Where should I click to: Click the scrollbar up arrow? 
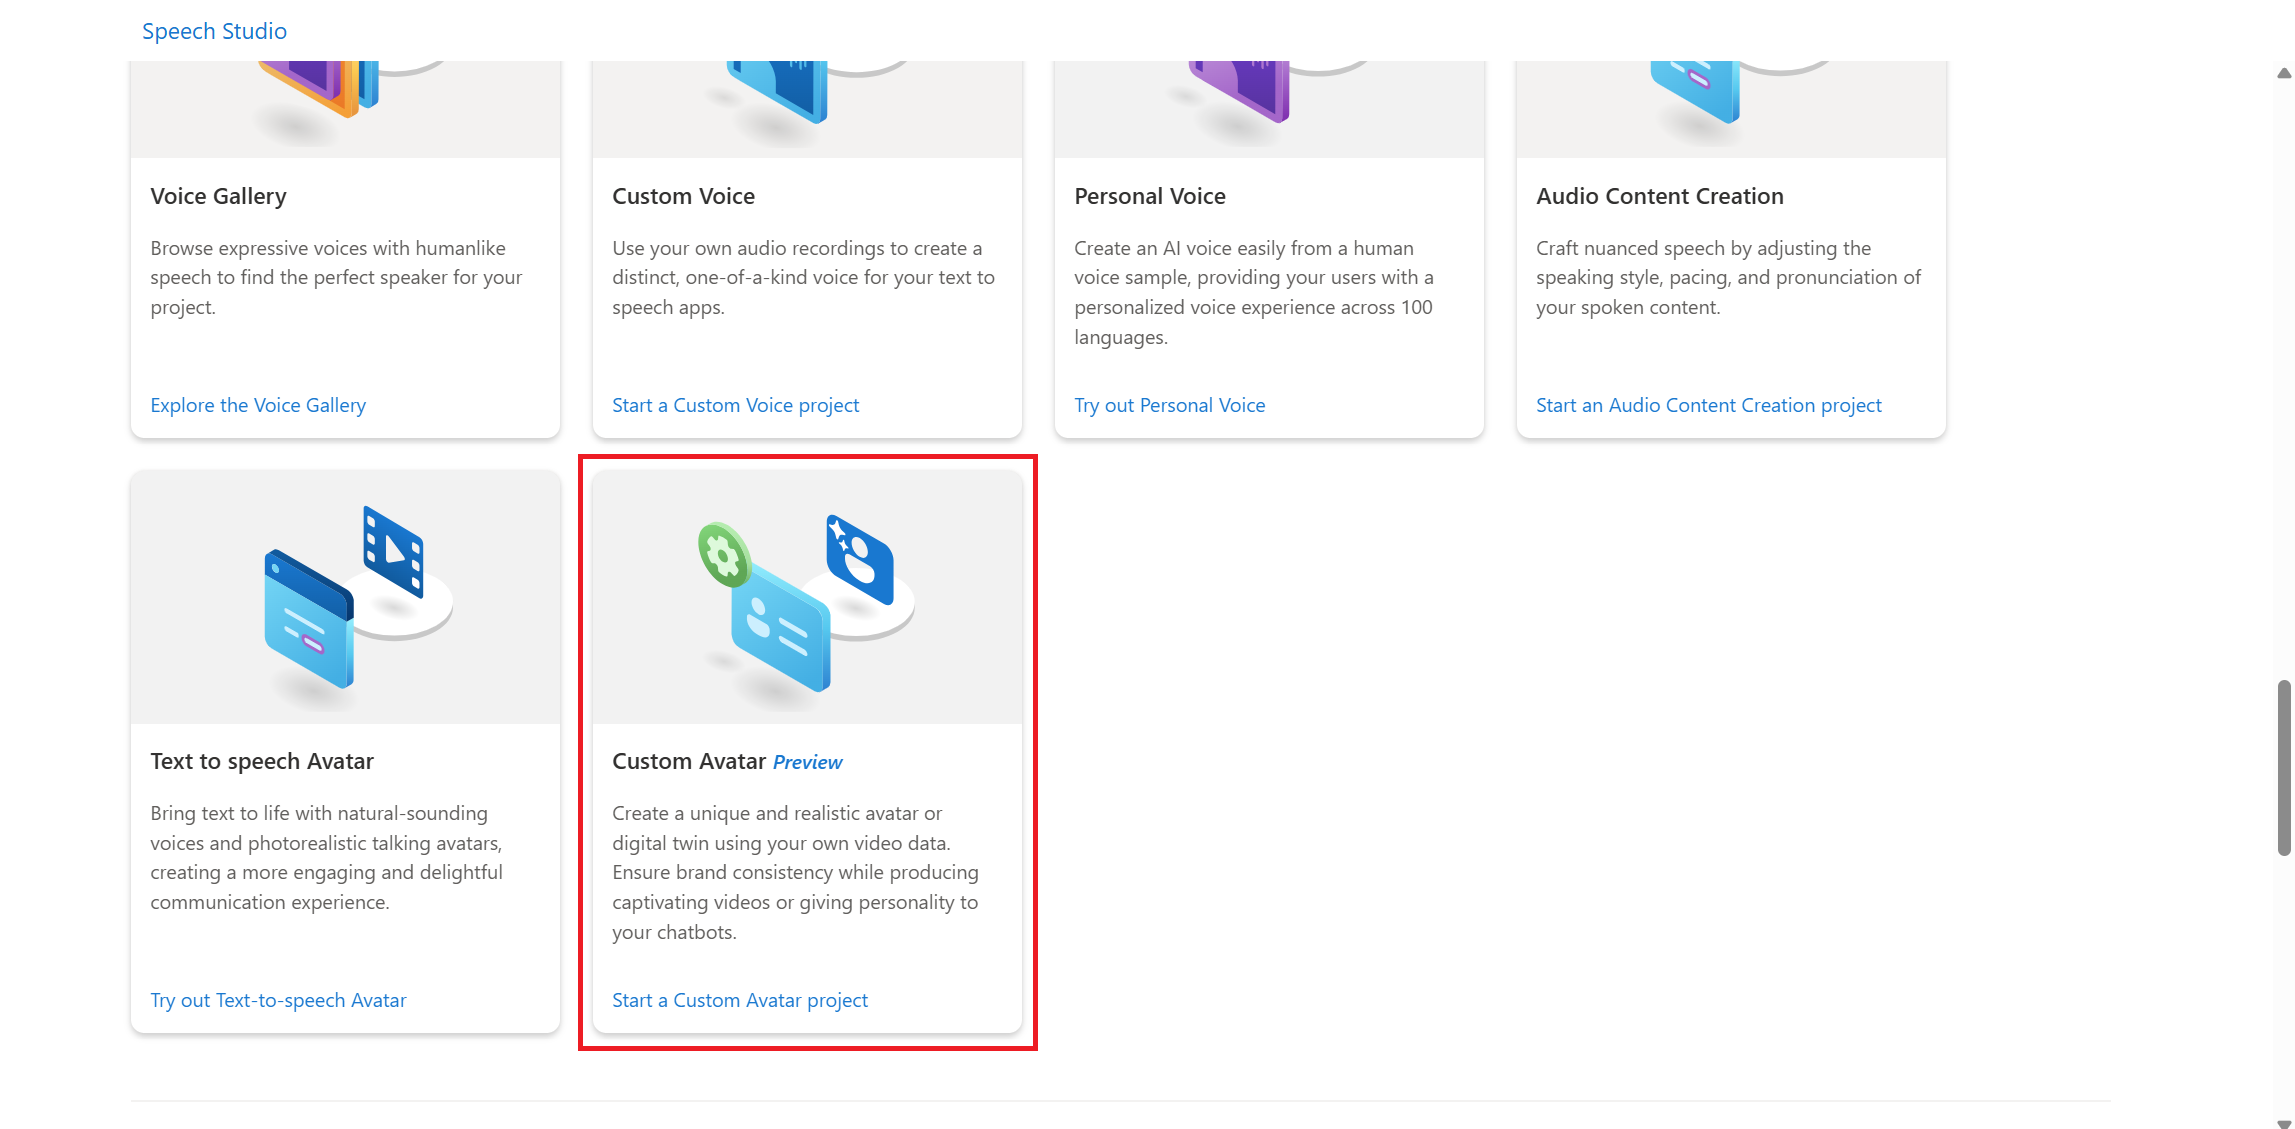coord(2283,73)
